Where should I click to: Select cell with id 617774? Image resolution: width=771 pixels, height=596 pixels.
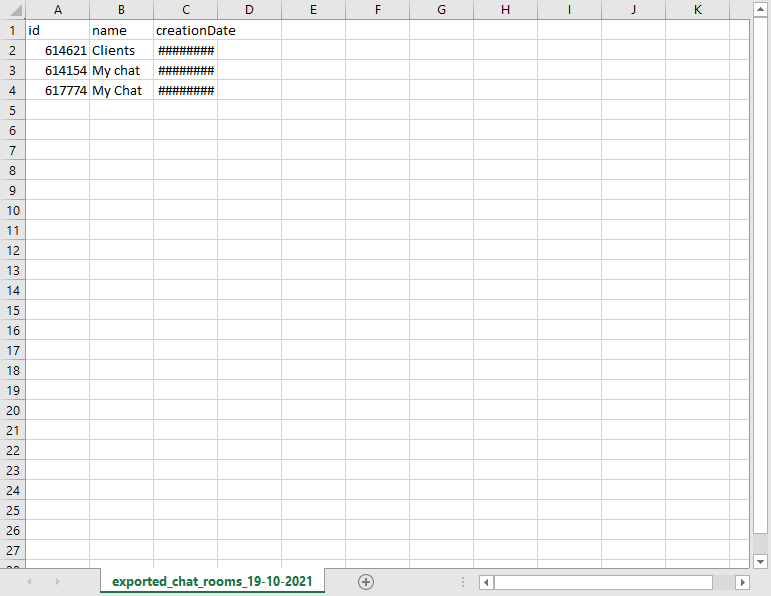coord(57,90)
